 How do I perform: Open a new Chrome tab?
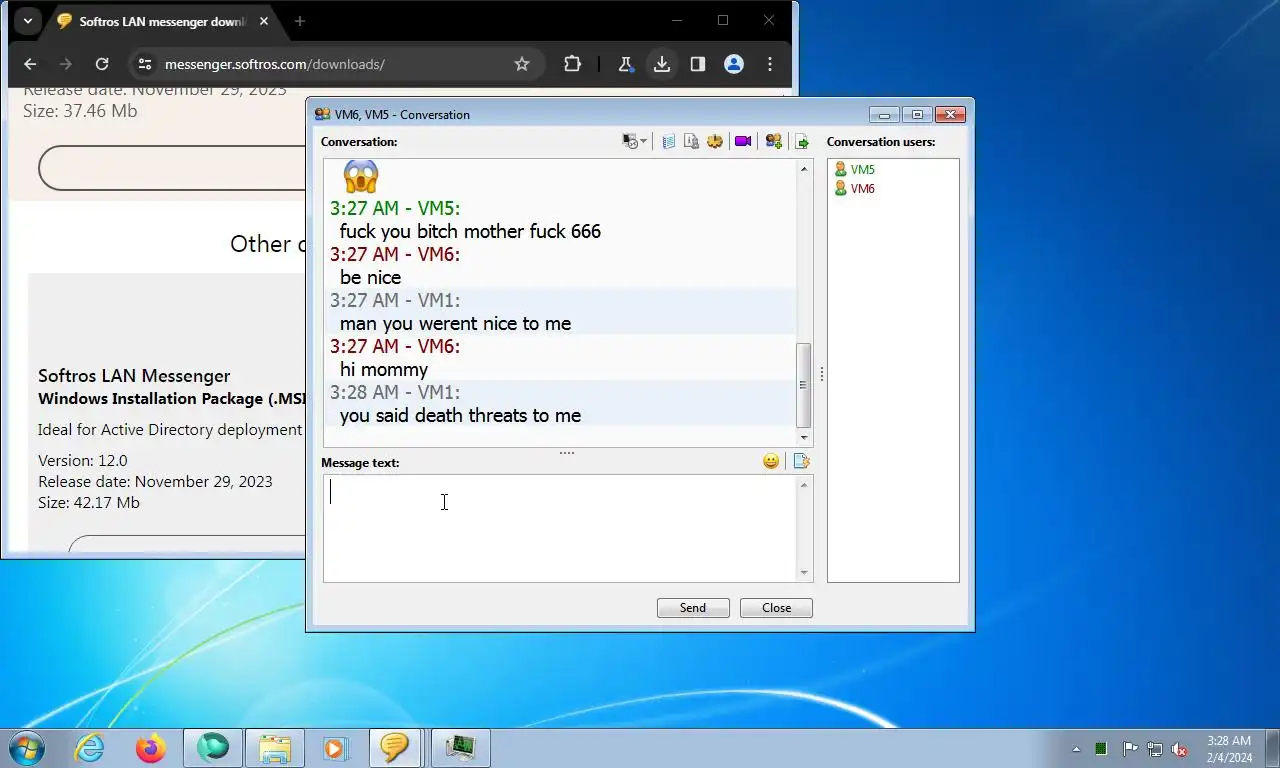pos(300,21)
